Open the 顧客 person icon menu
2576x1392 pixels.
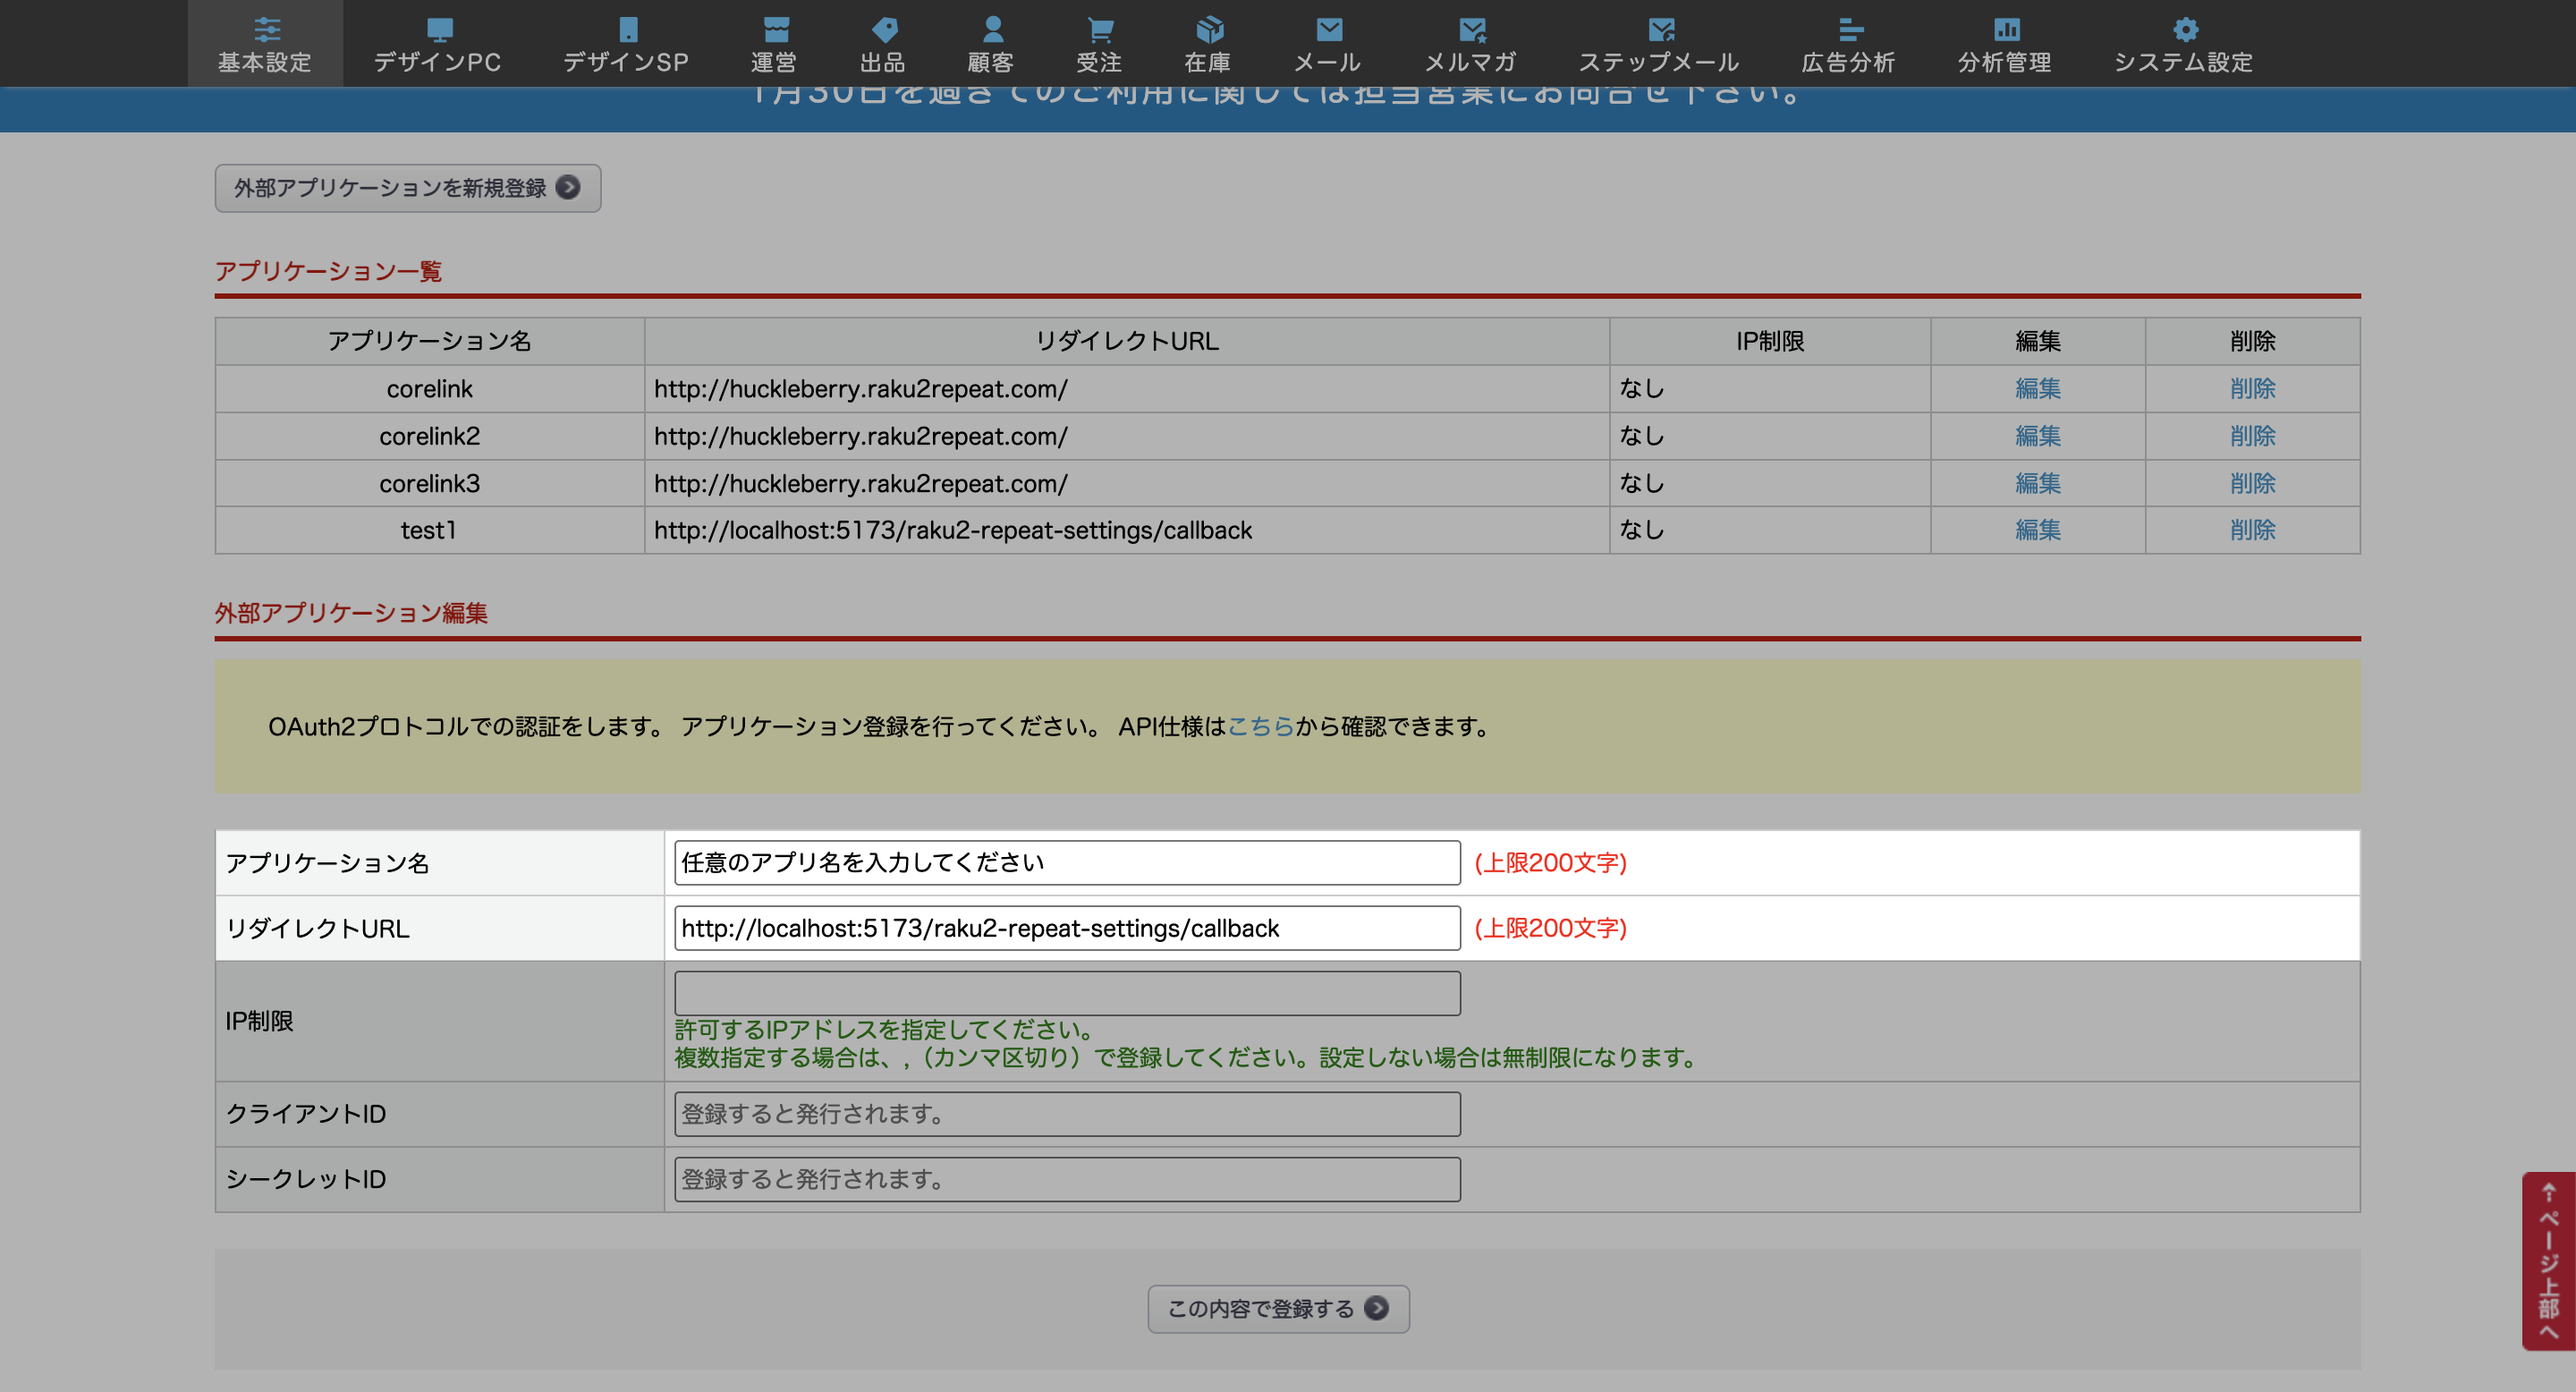tap(991, 29)
